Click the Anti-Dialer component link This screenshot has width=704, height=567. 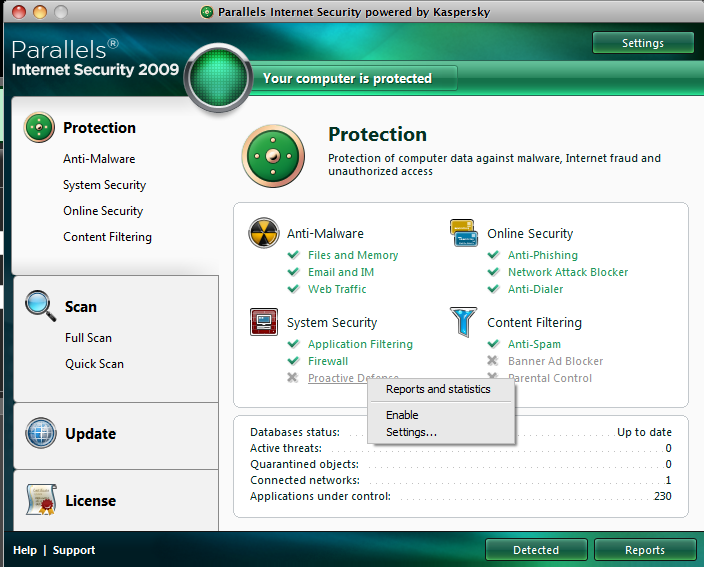[x=536, y=289]
